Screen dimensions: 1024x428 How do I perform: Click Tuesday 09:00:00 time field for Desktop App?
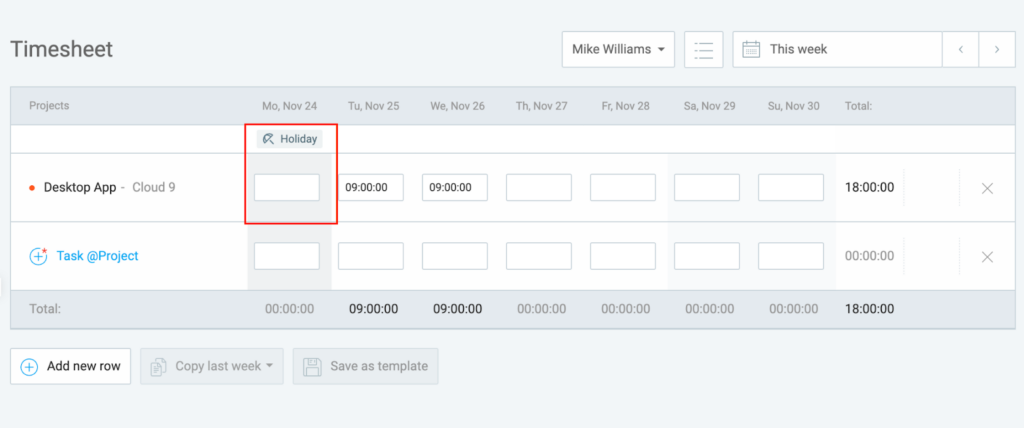point(371,188)
